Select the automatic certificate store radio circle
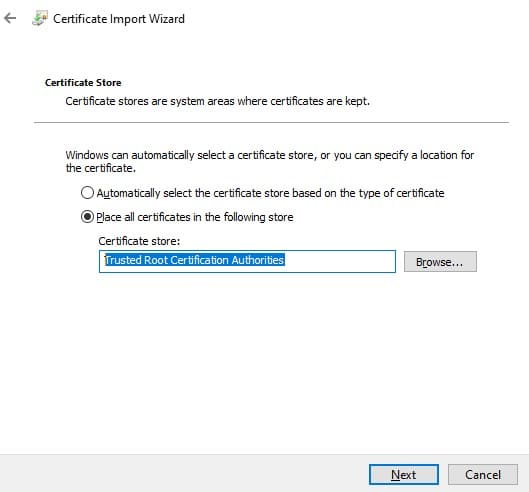 pyautogui.click(x=87, y=193)
